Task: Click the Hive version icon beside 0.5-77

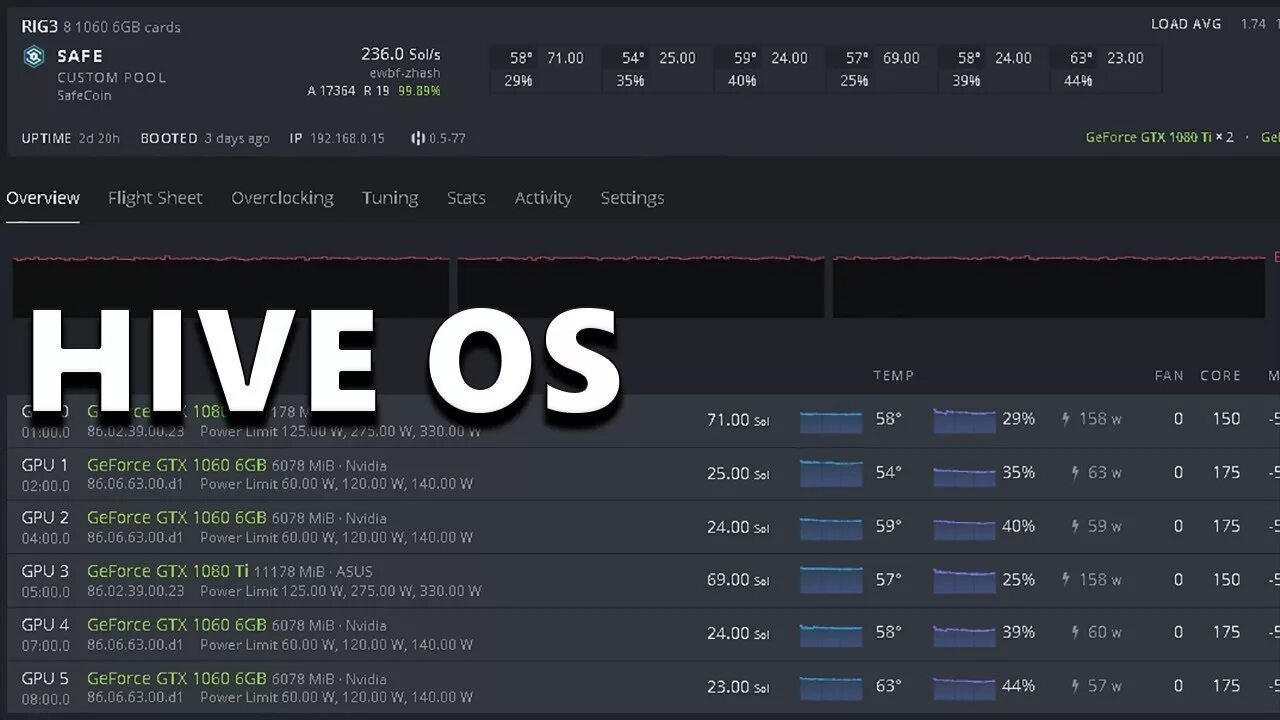Action: tap(418, 138)
